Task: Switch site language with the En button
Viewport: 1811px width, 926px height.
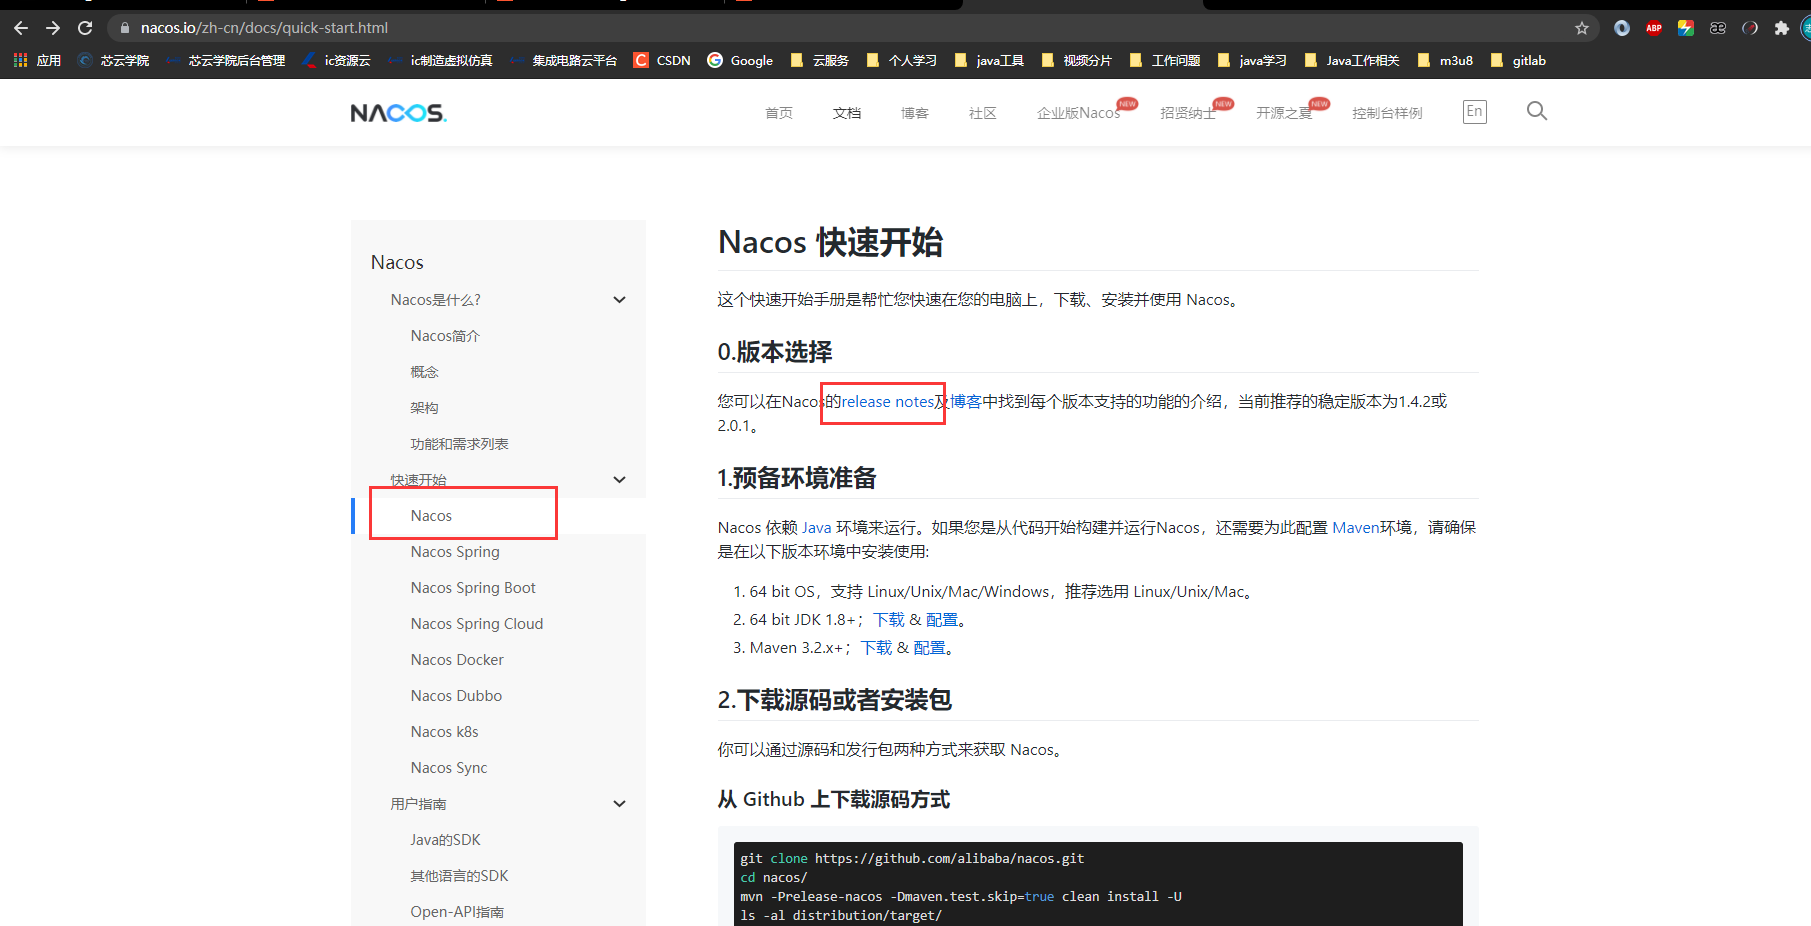Action: pos(1473,111)
